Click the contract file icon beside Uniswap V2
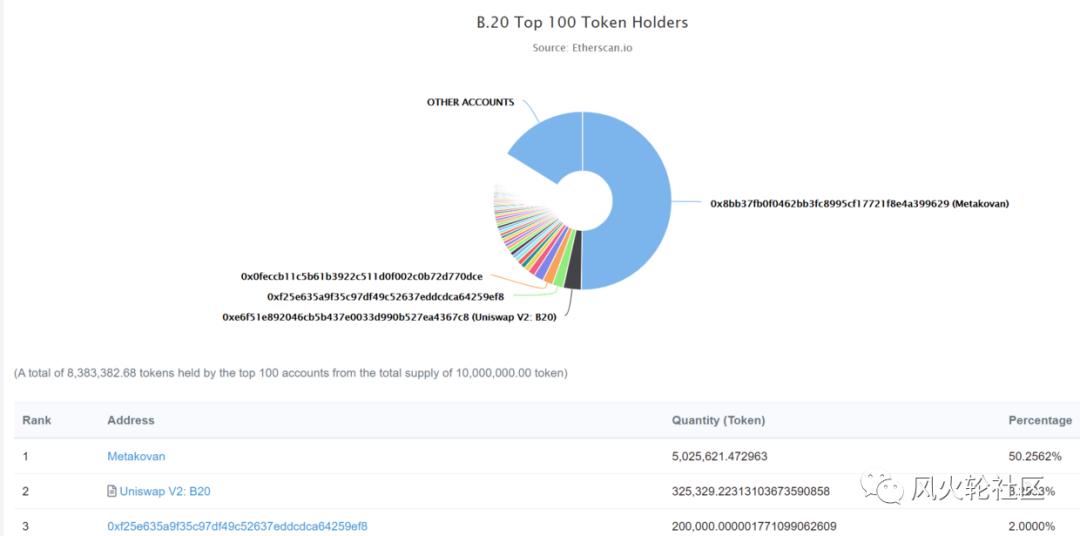1080x536 pixels. click(x=112, y=491)
